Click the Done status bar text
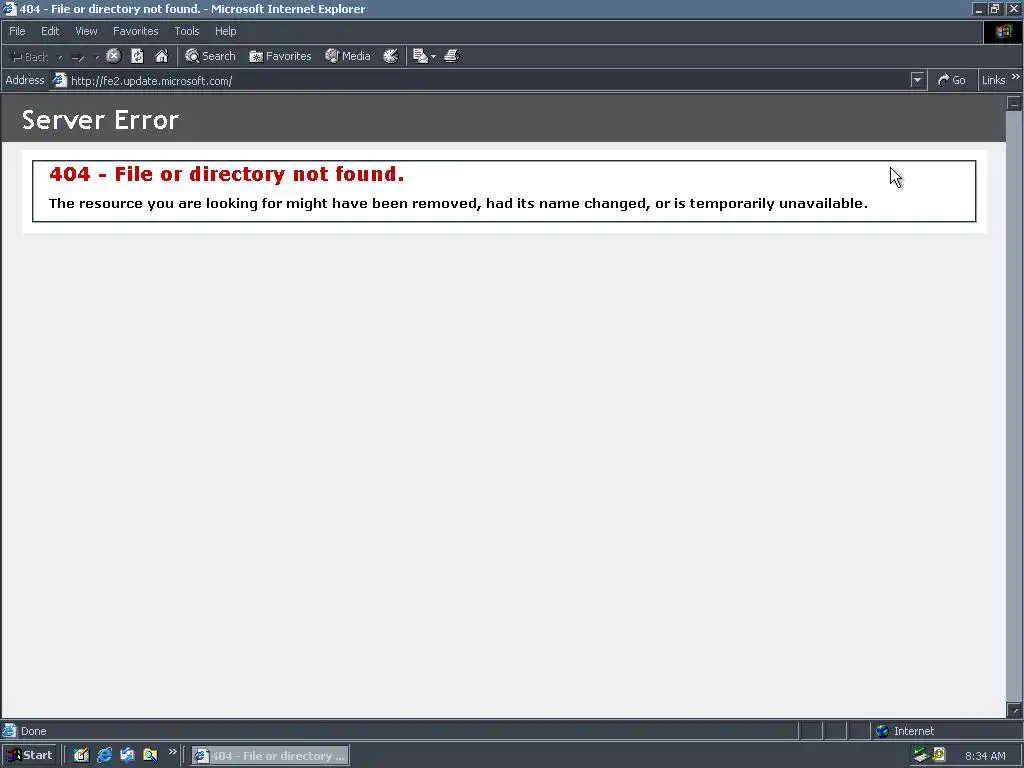 click(x=33, y=731)
